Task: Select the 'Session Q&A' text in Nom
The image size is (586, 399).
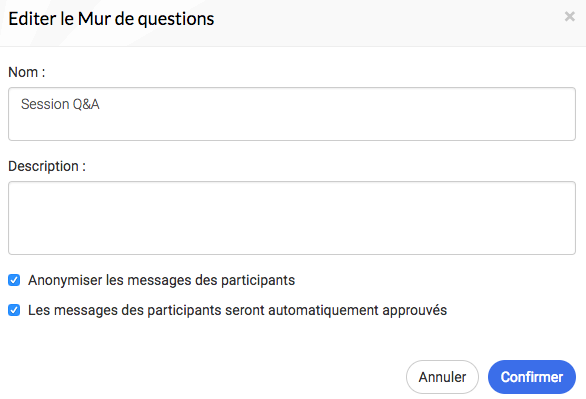Action: [60, 104]
